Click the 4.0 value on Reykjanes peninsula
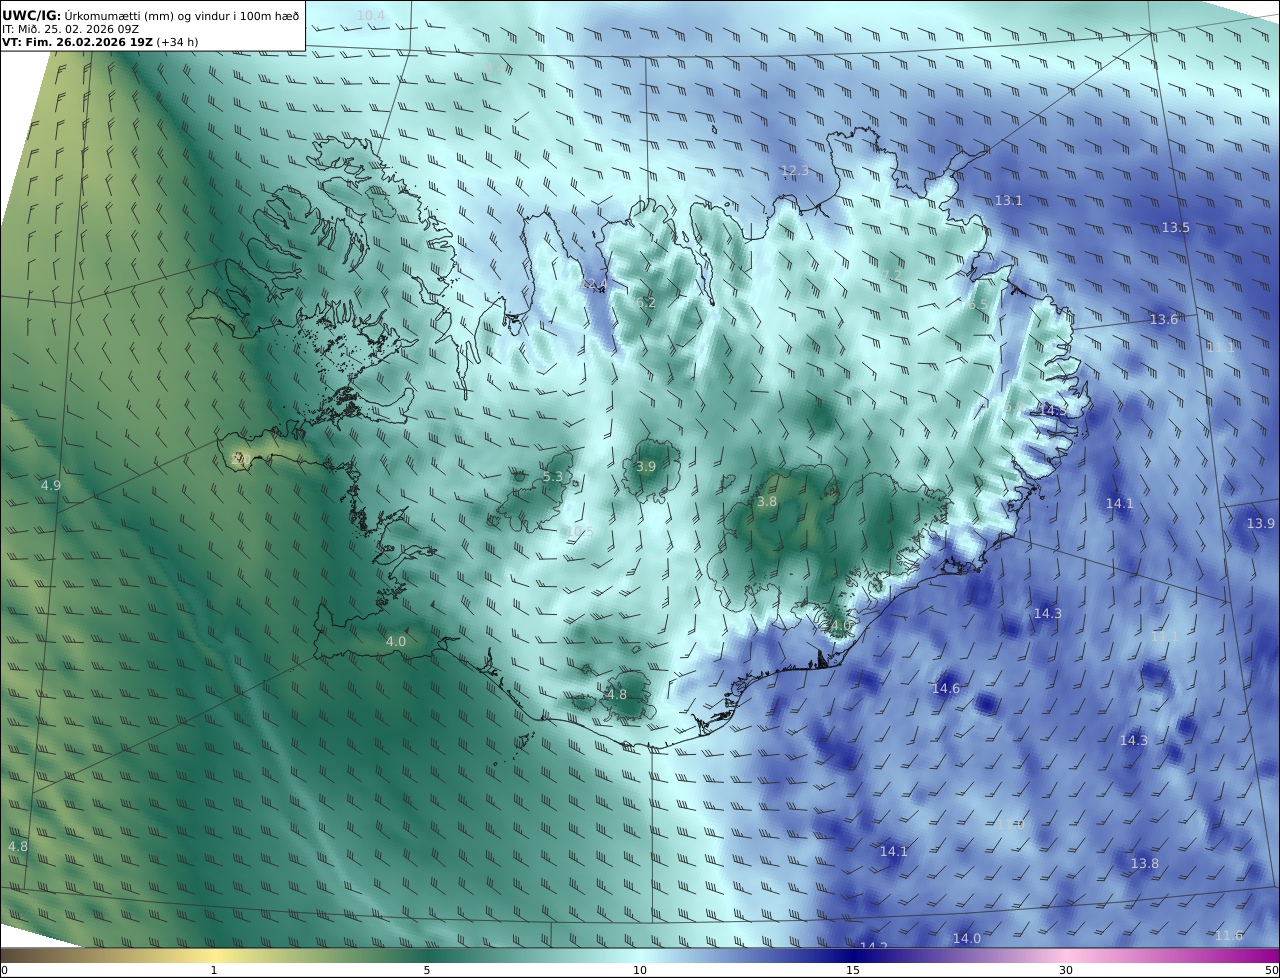 pyautogui.click(x=396, y=642)
